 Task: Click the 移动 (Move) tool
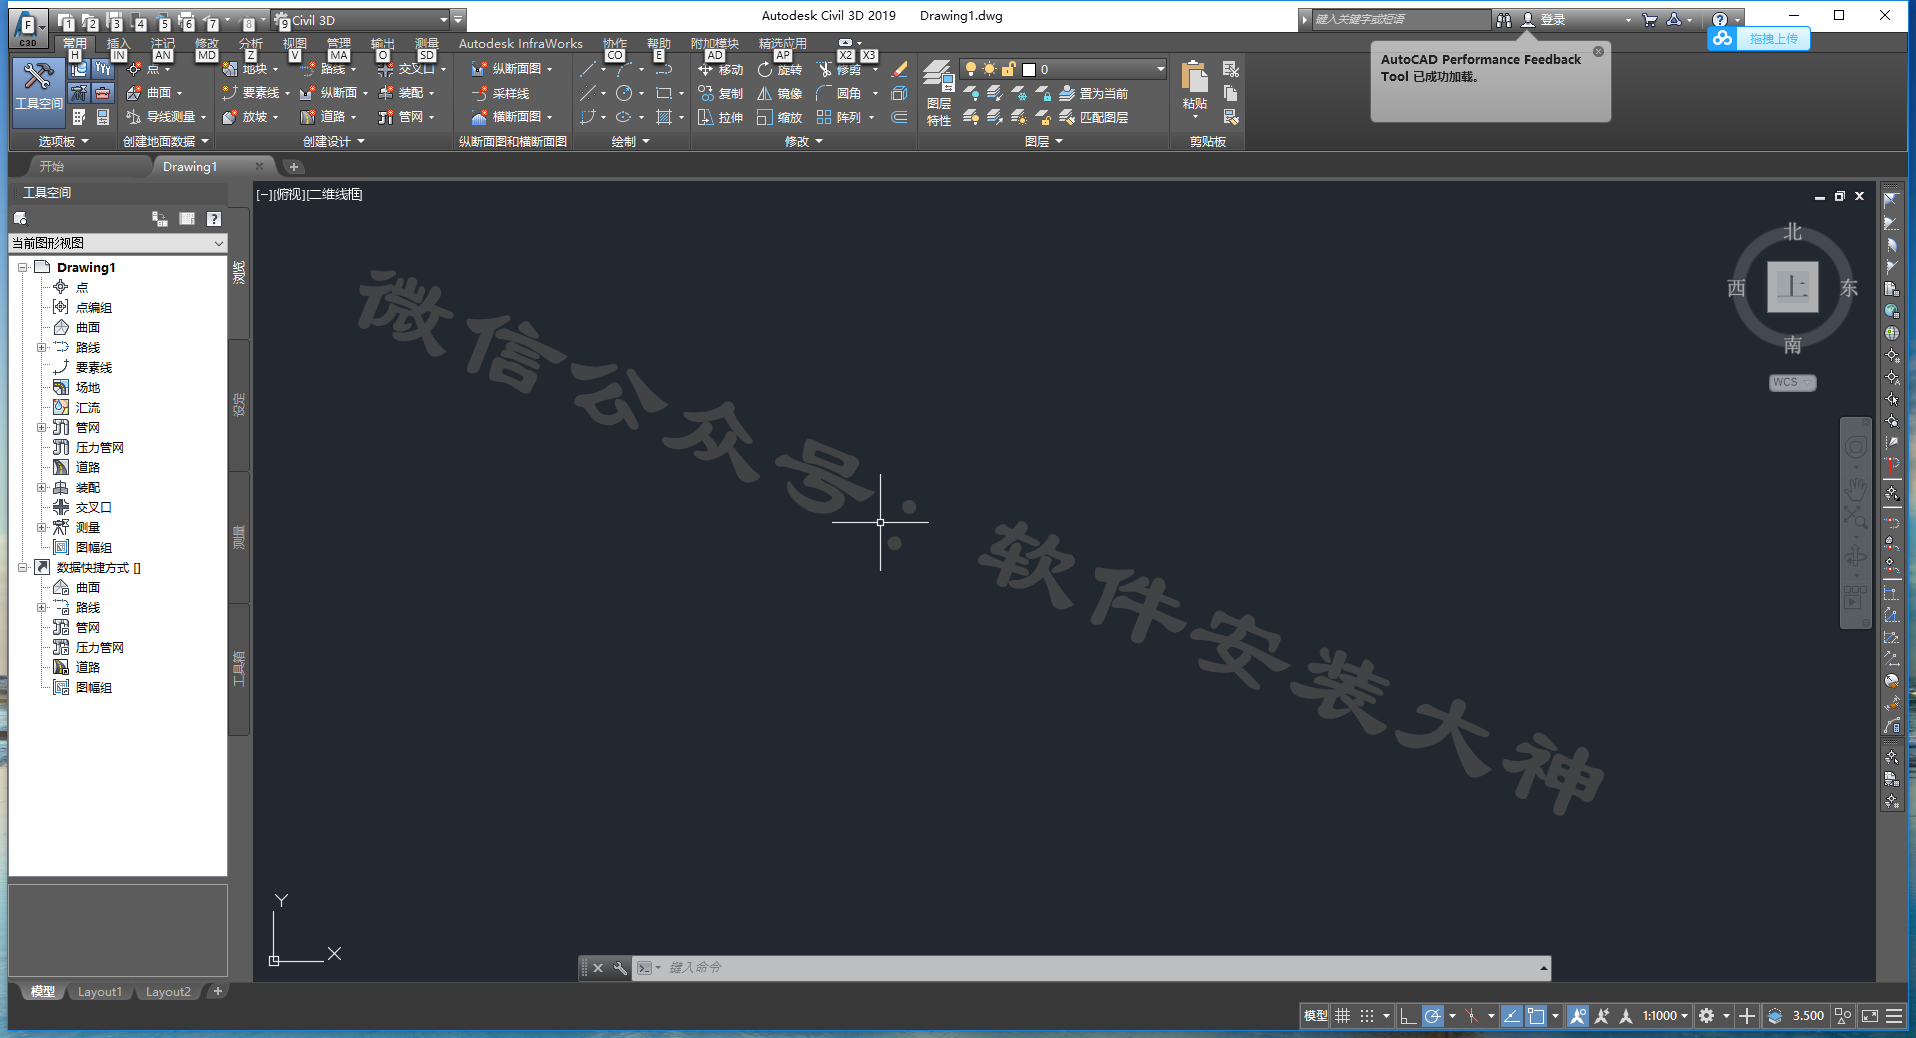click(x=721, y=69)
